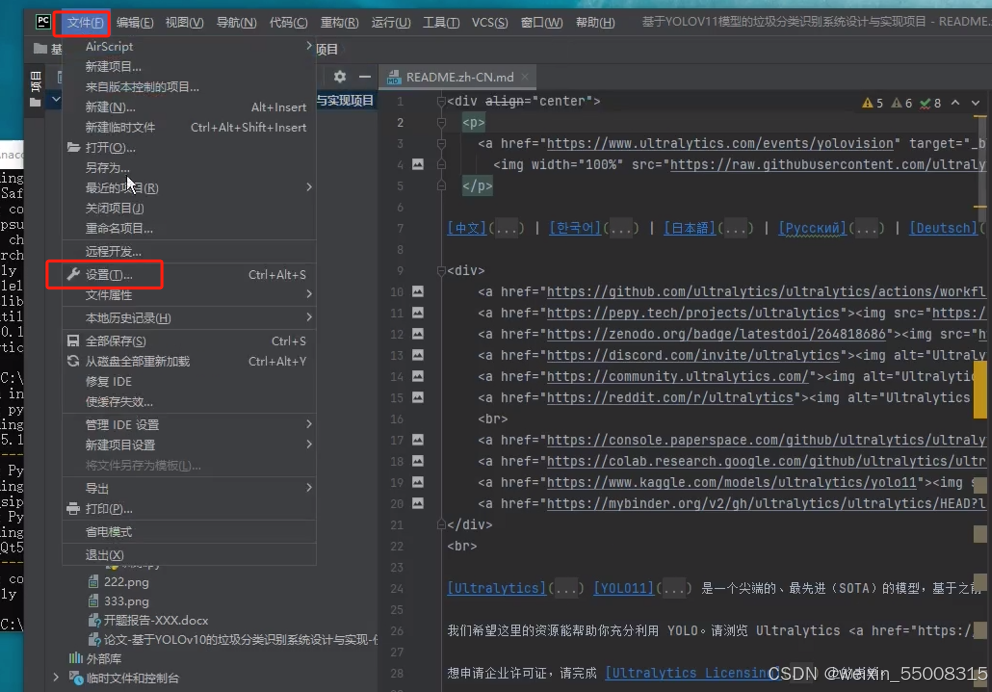Choose 使缓存失效... menu entry
This screenshot has height=692, width=992.
(x=119, y=402)
